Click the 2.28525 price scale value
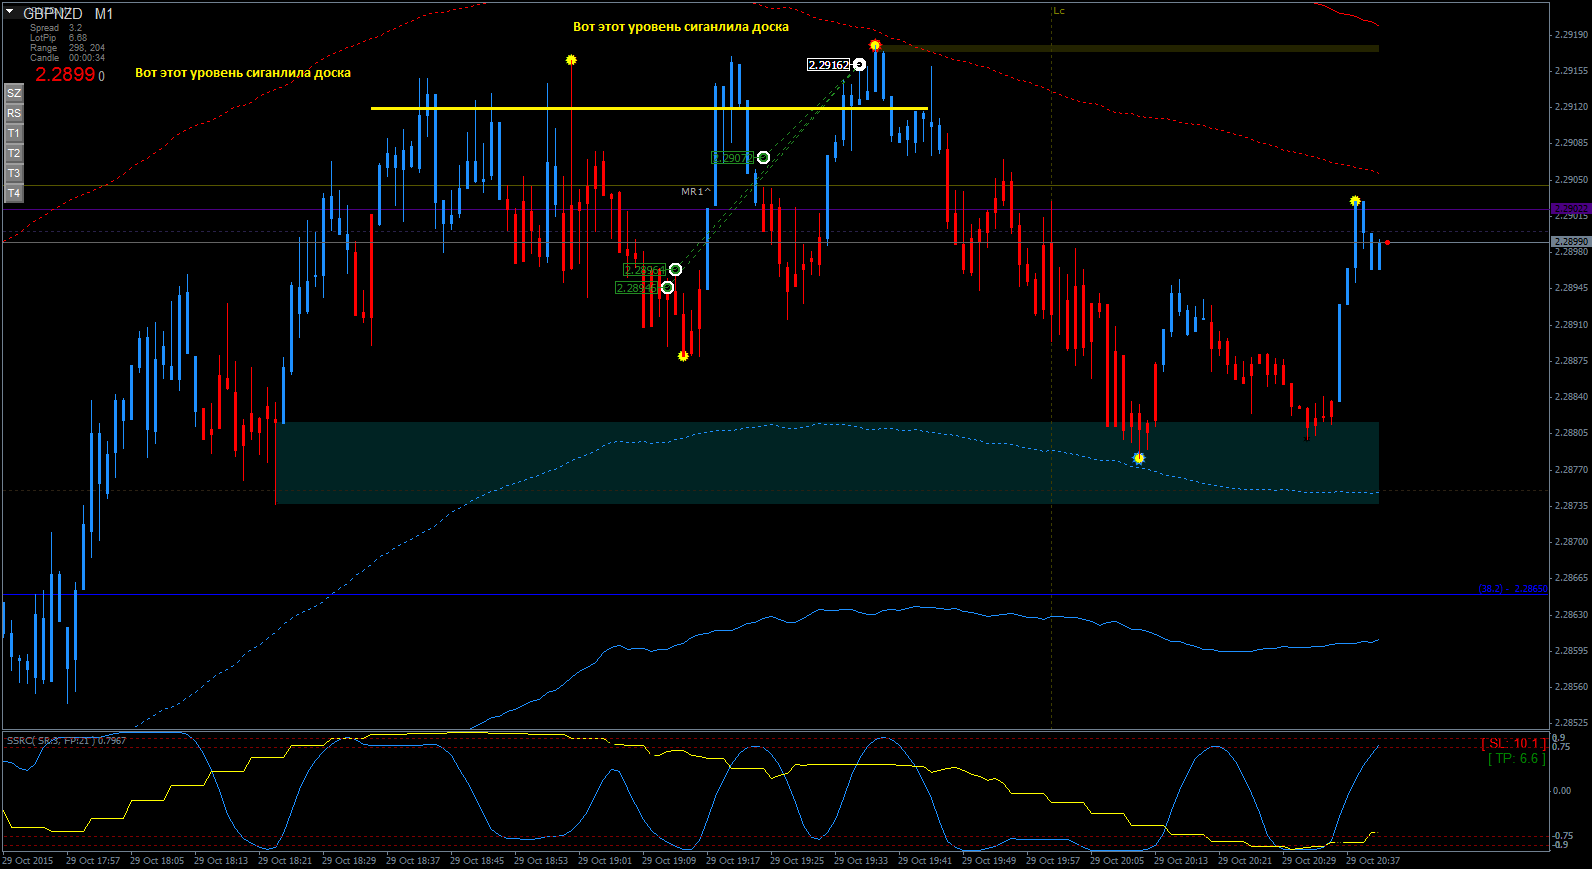This screenshot has width=1592, height=869. click(x=1571, y=723)
